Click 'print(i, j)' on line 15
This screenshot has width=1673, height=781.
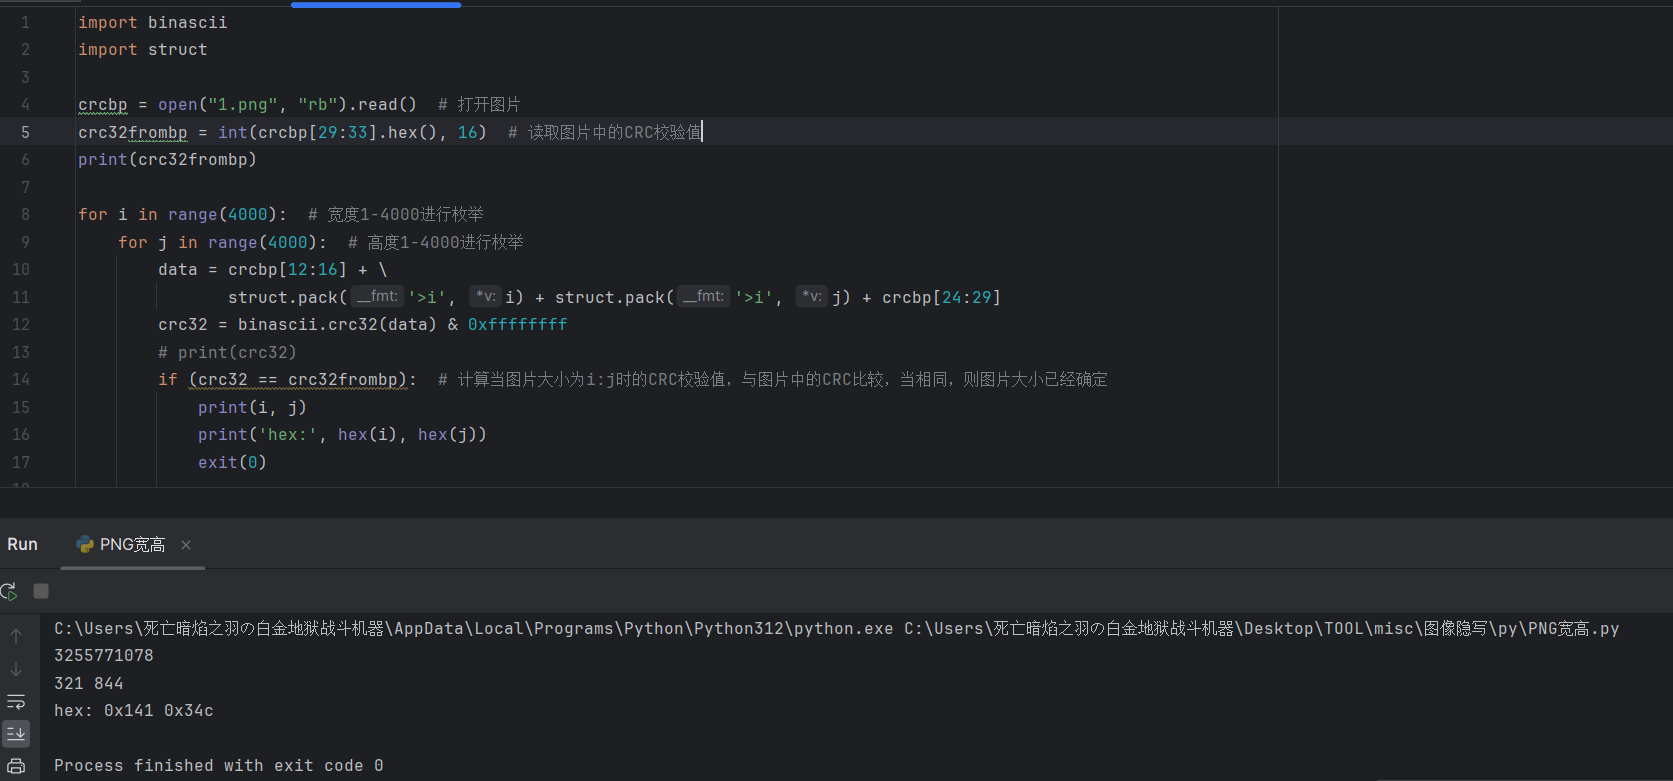(253, 407)
